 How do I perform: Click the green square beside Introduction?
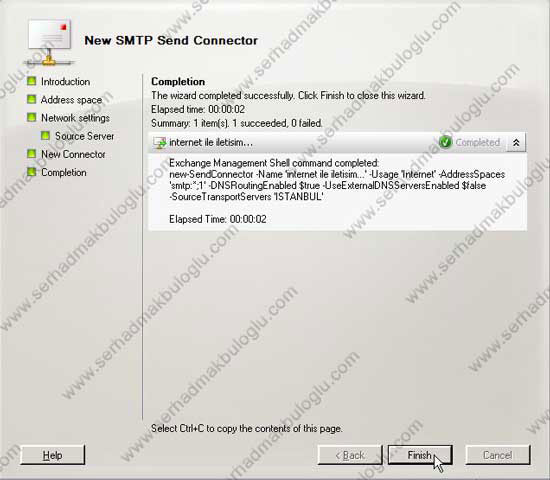32,81
